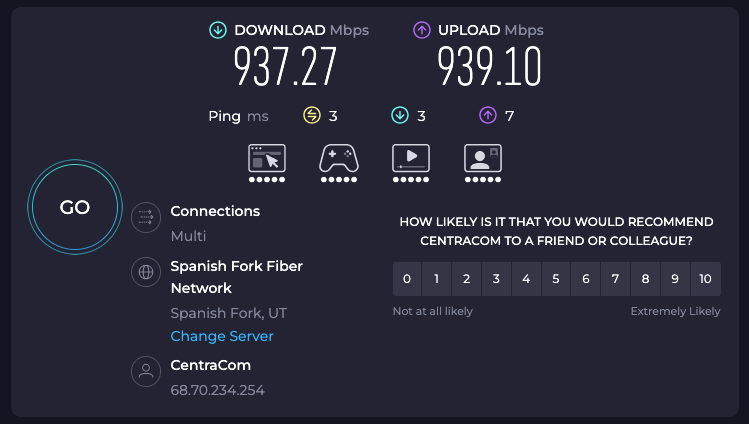Click the yellow idle ping icon
This screenshot has height=424, width=749.
[312, 116]
